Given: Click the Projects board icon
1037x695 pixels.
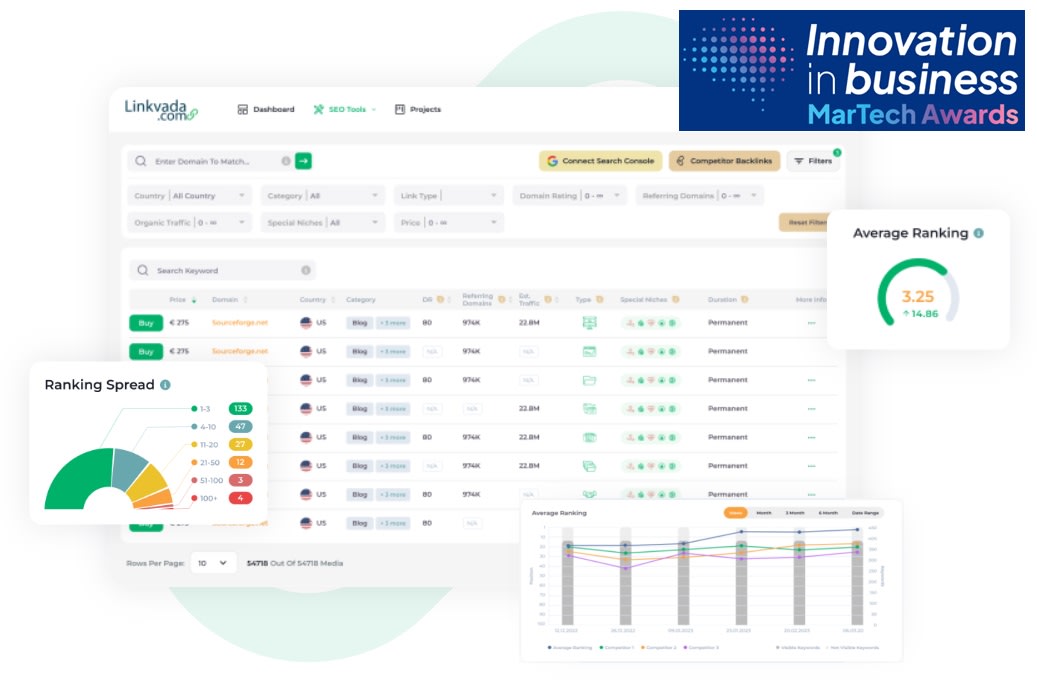Looking at the screenshot, I should [x=399, y=109].
